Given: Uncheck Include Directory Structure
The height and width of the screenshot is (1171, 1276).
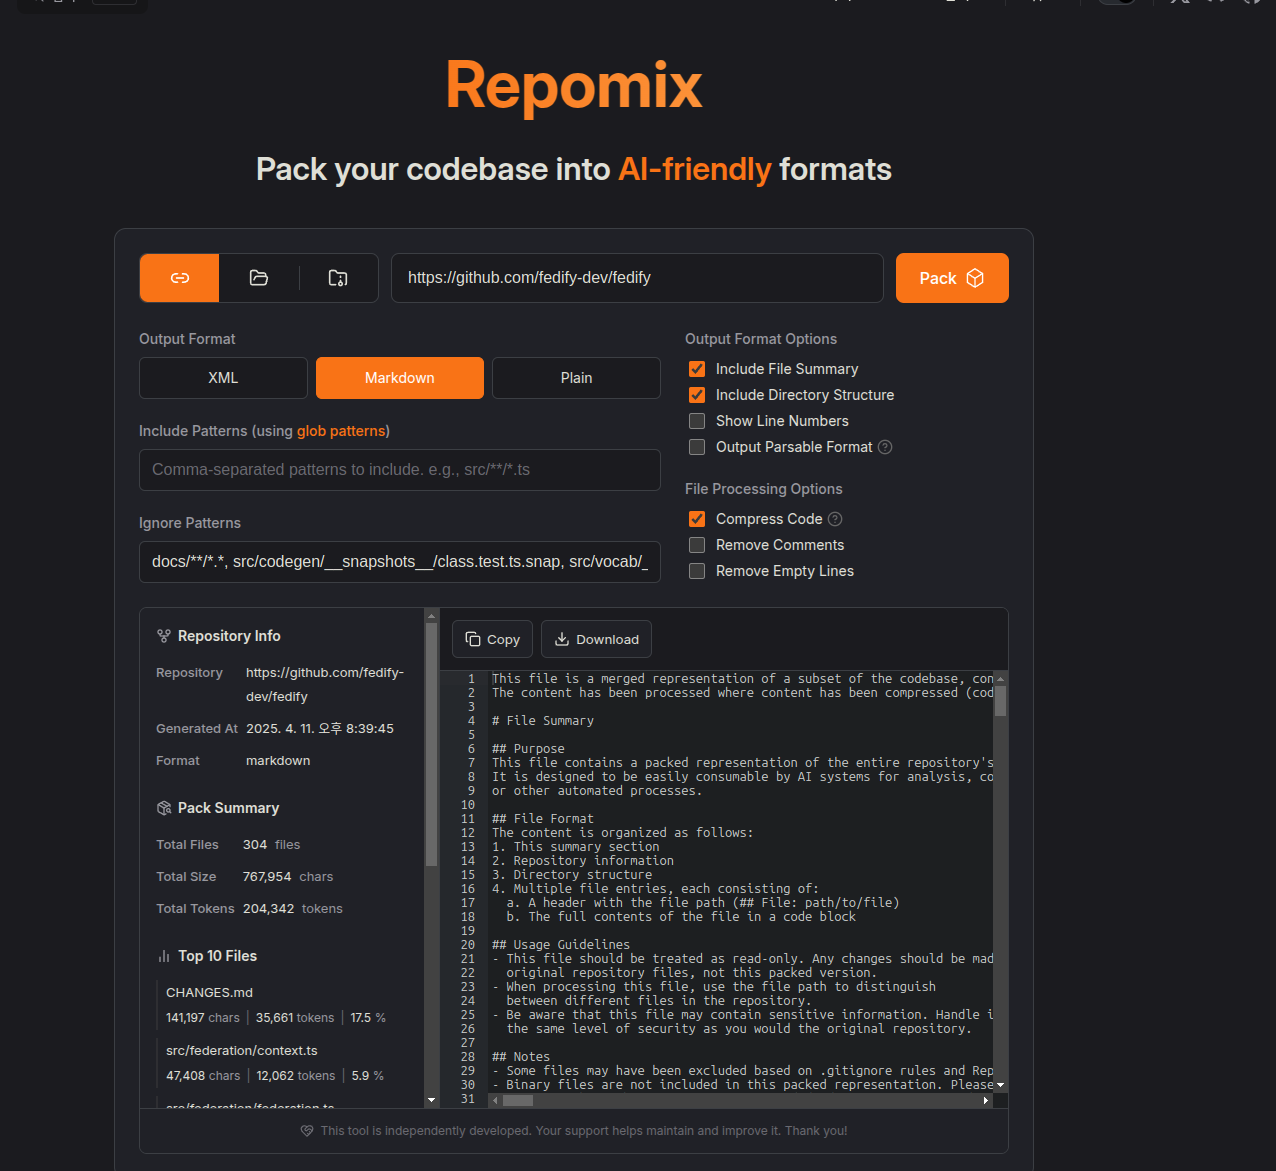Looking at the screenshot, I should (697, 395).
